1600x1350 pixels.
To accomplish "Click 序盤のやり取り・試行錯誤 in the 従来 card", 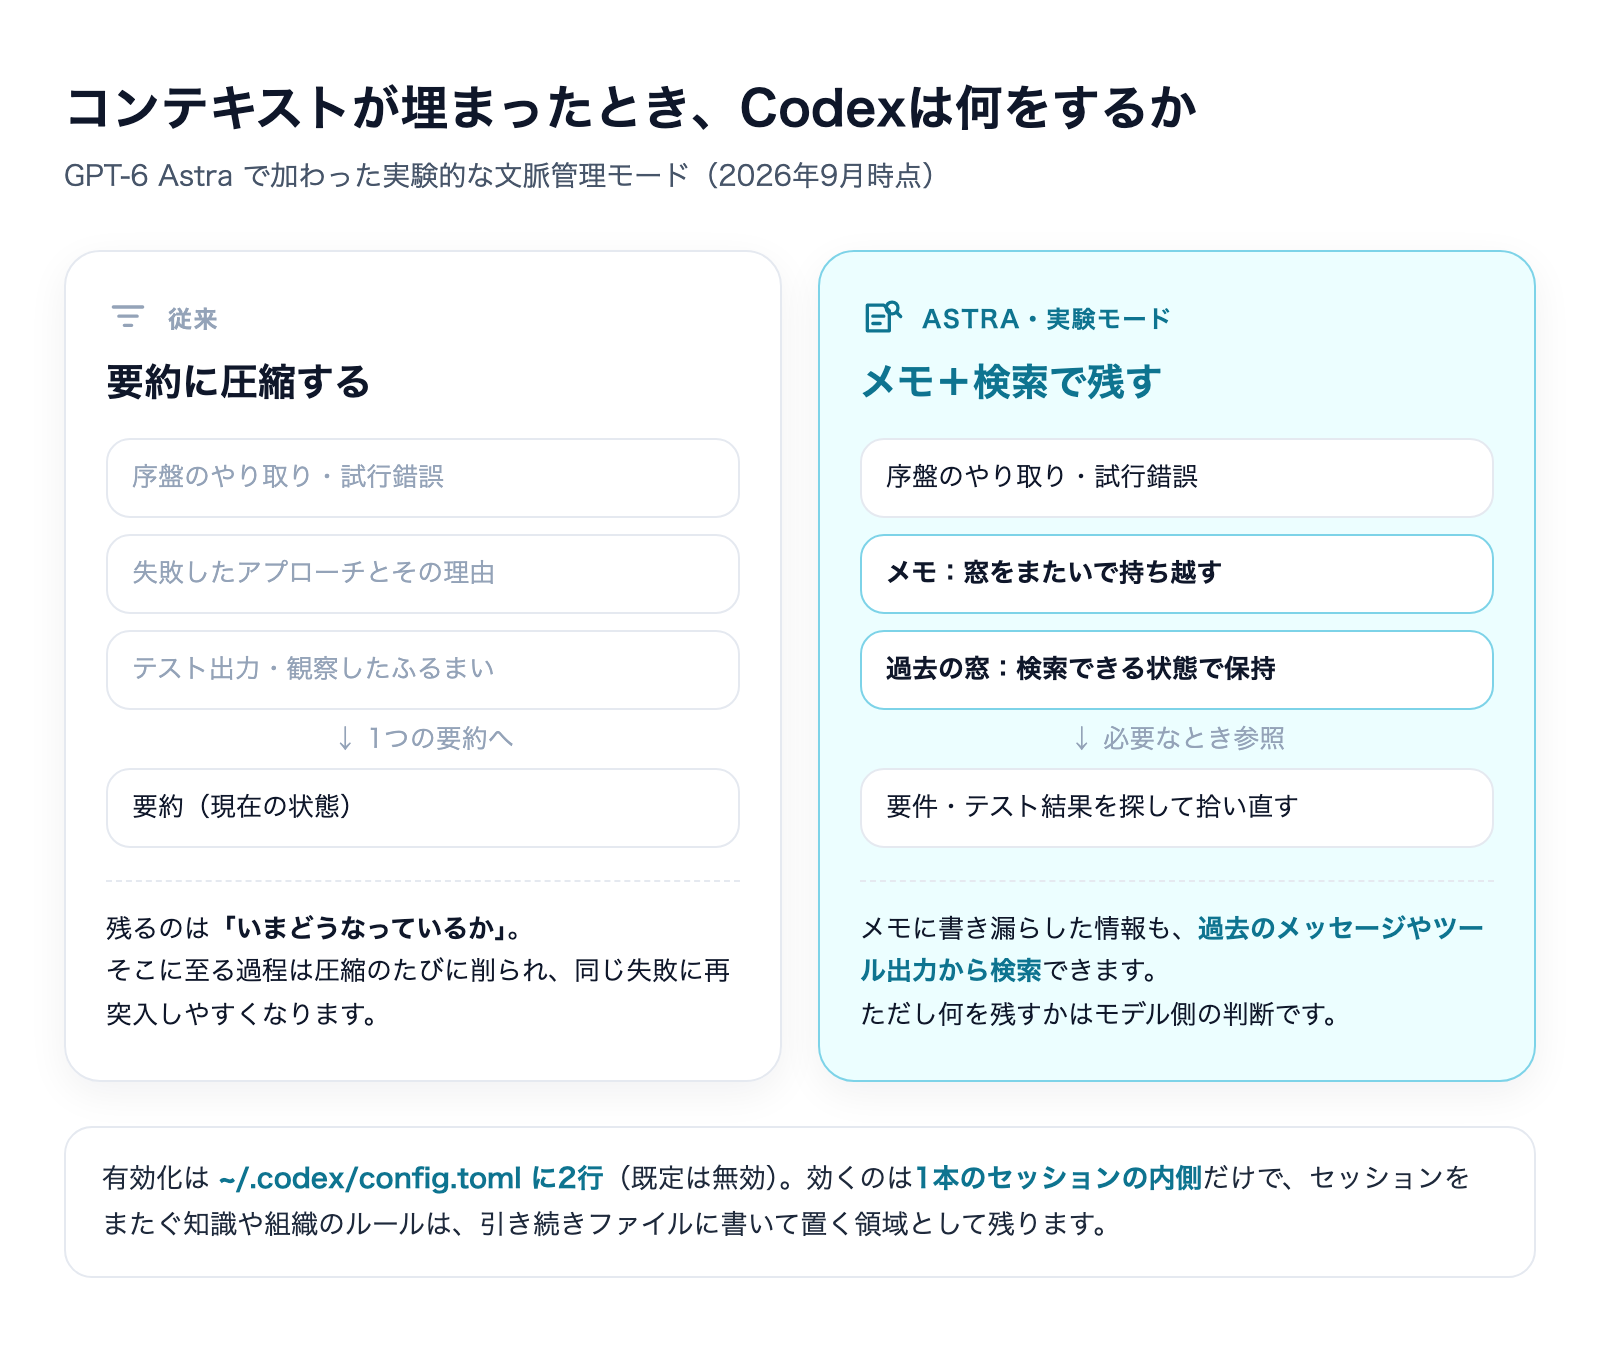I will click(423, 478).
